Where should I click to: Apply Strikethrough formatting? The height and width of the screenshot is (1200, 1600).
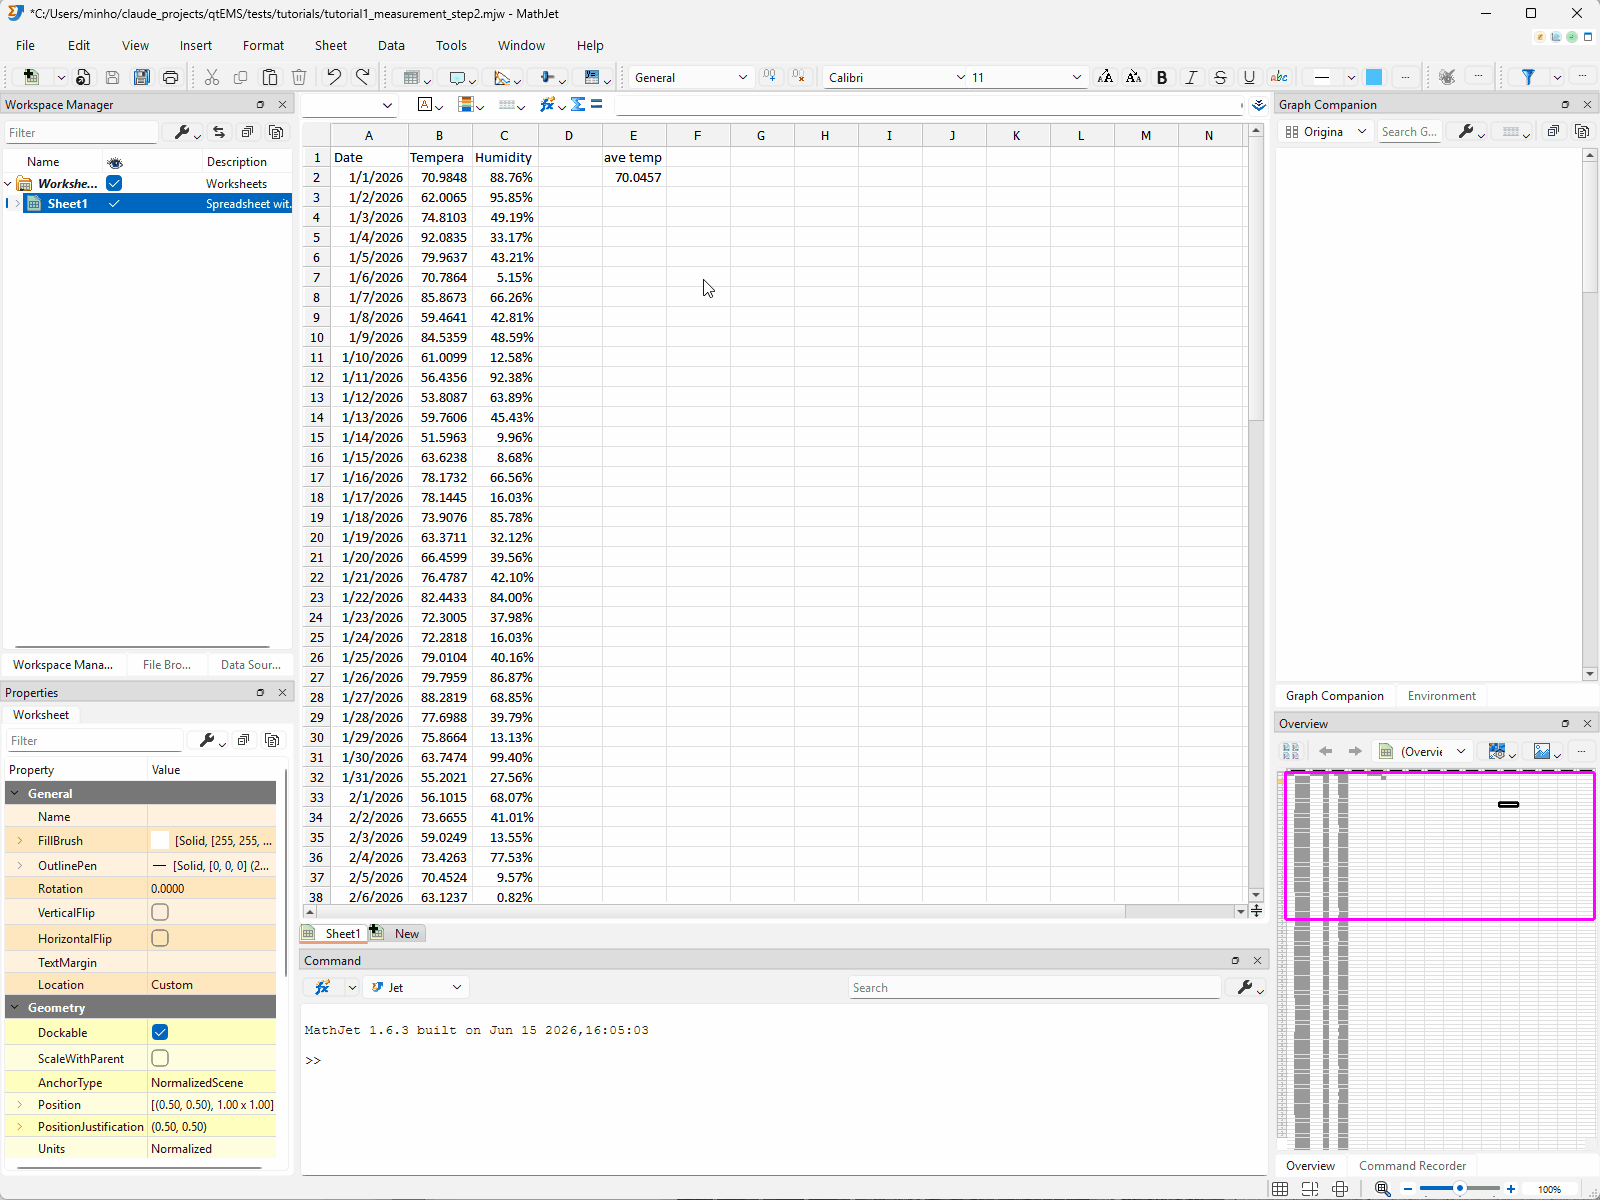[x=1220, y=77]
